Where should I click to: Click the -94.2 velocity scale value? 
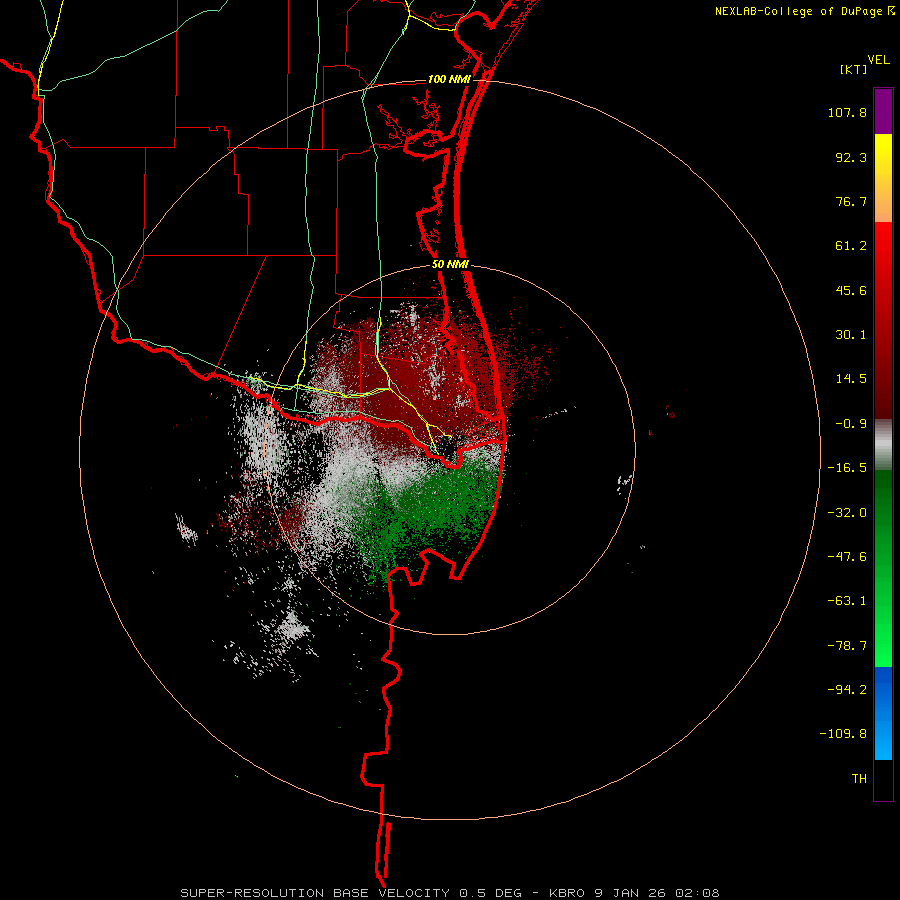tap(847, 690)
